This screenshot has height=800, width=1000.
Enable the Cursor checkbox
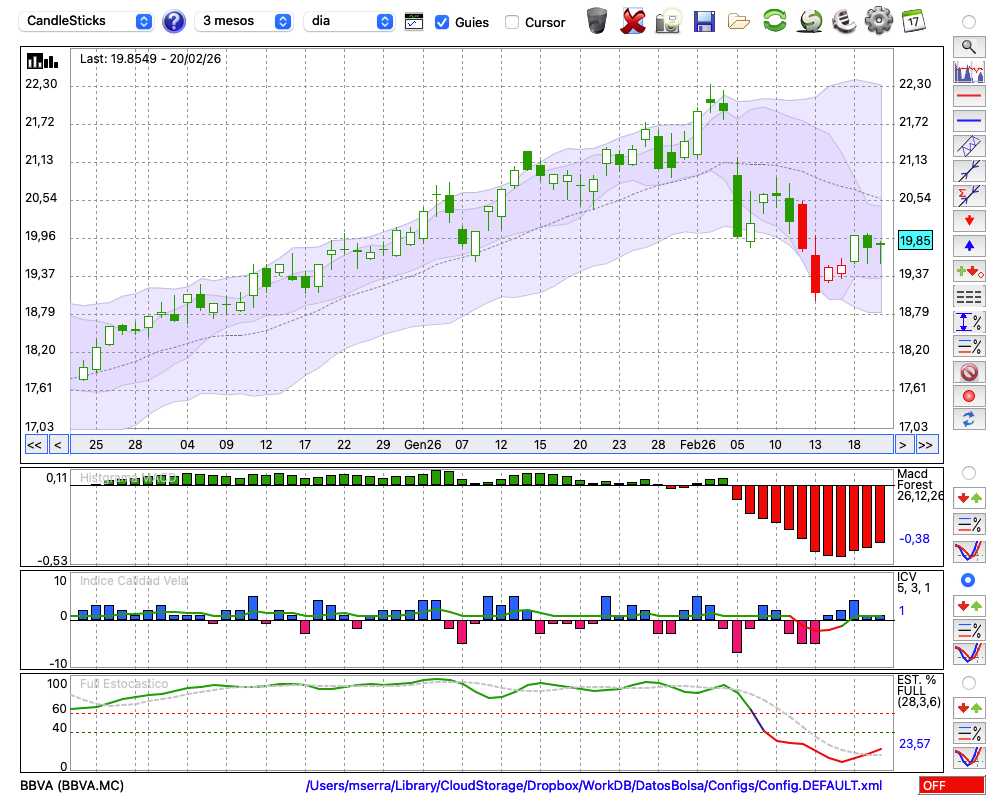tap(511, 22)
